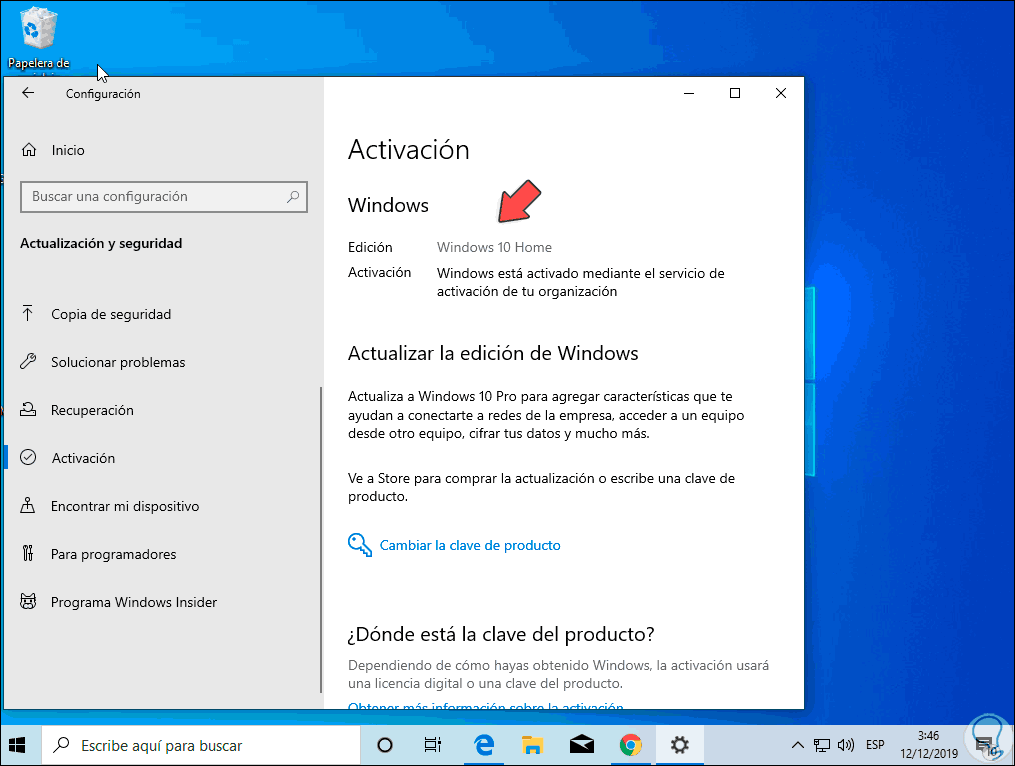The height and width of the screenshot is (766, 1015).
Task: Close the Configuración window
Action: (781, 93)
